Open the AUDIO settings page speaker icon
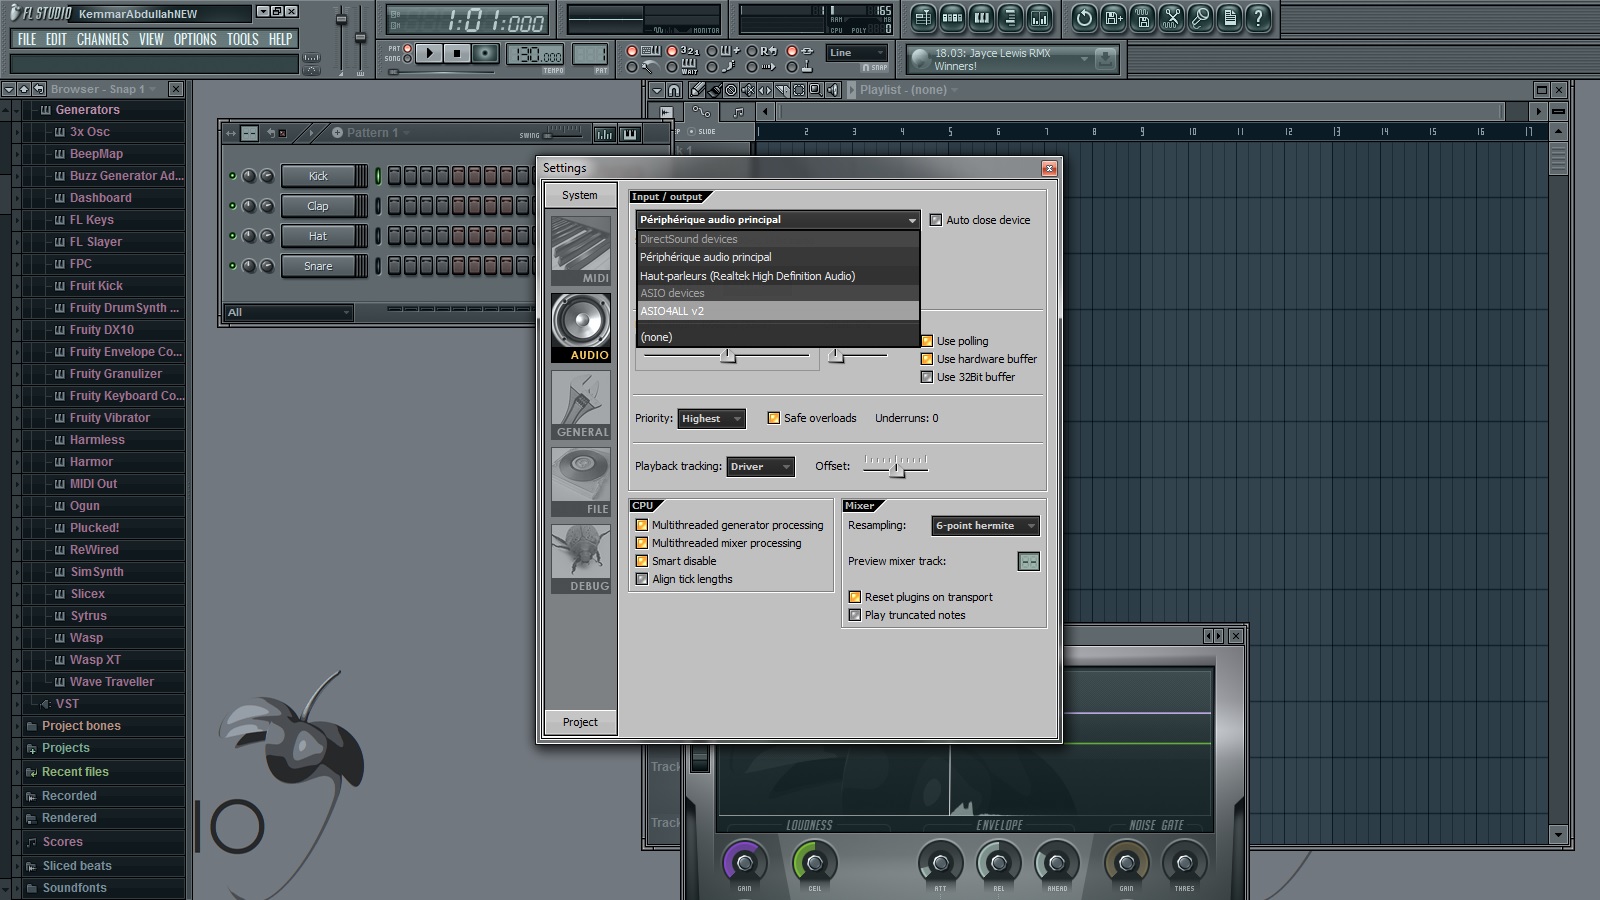The image size is (1600, 900). pos(581,328)
